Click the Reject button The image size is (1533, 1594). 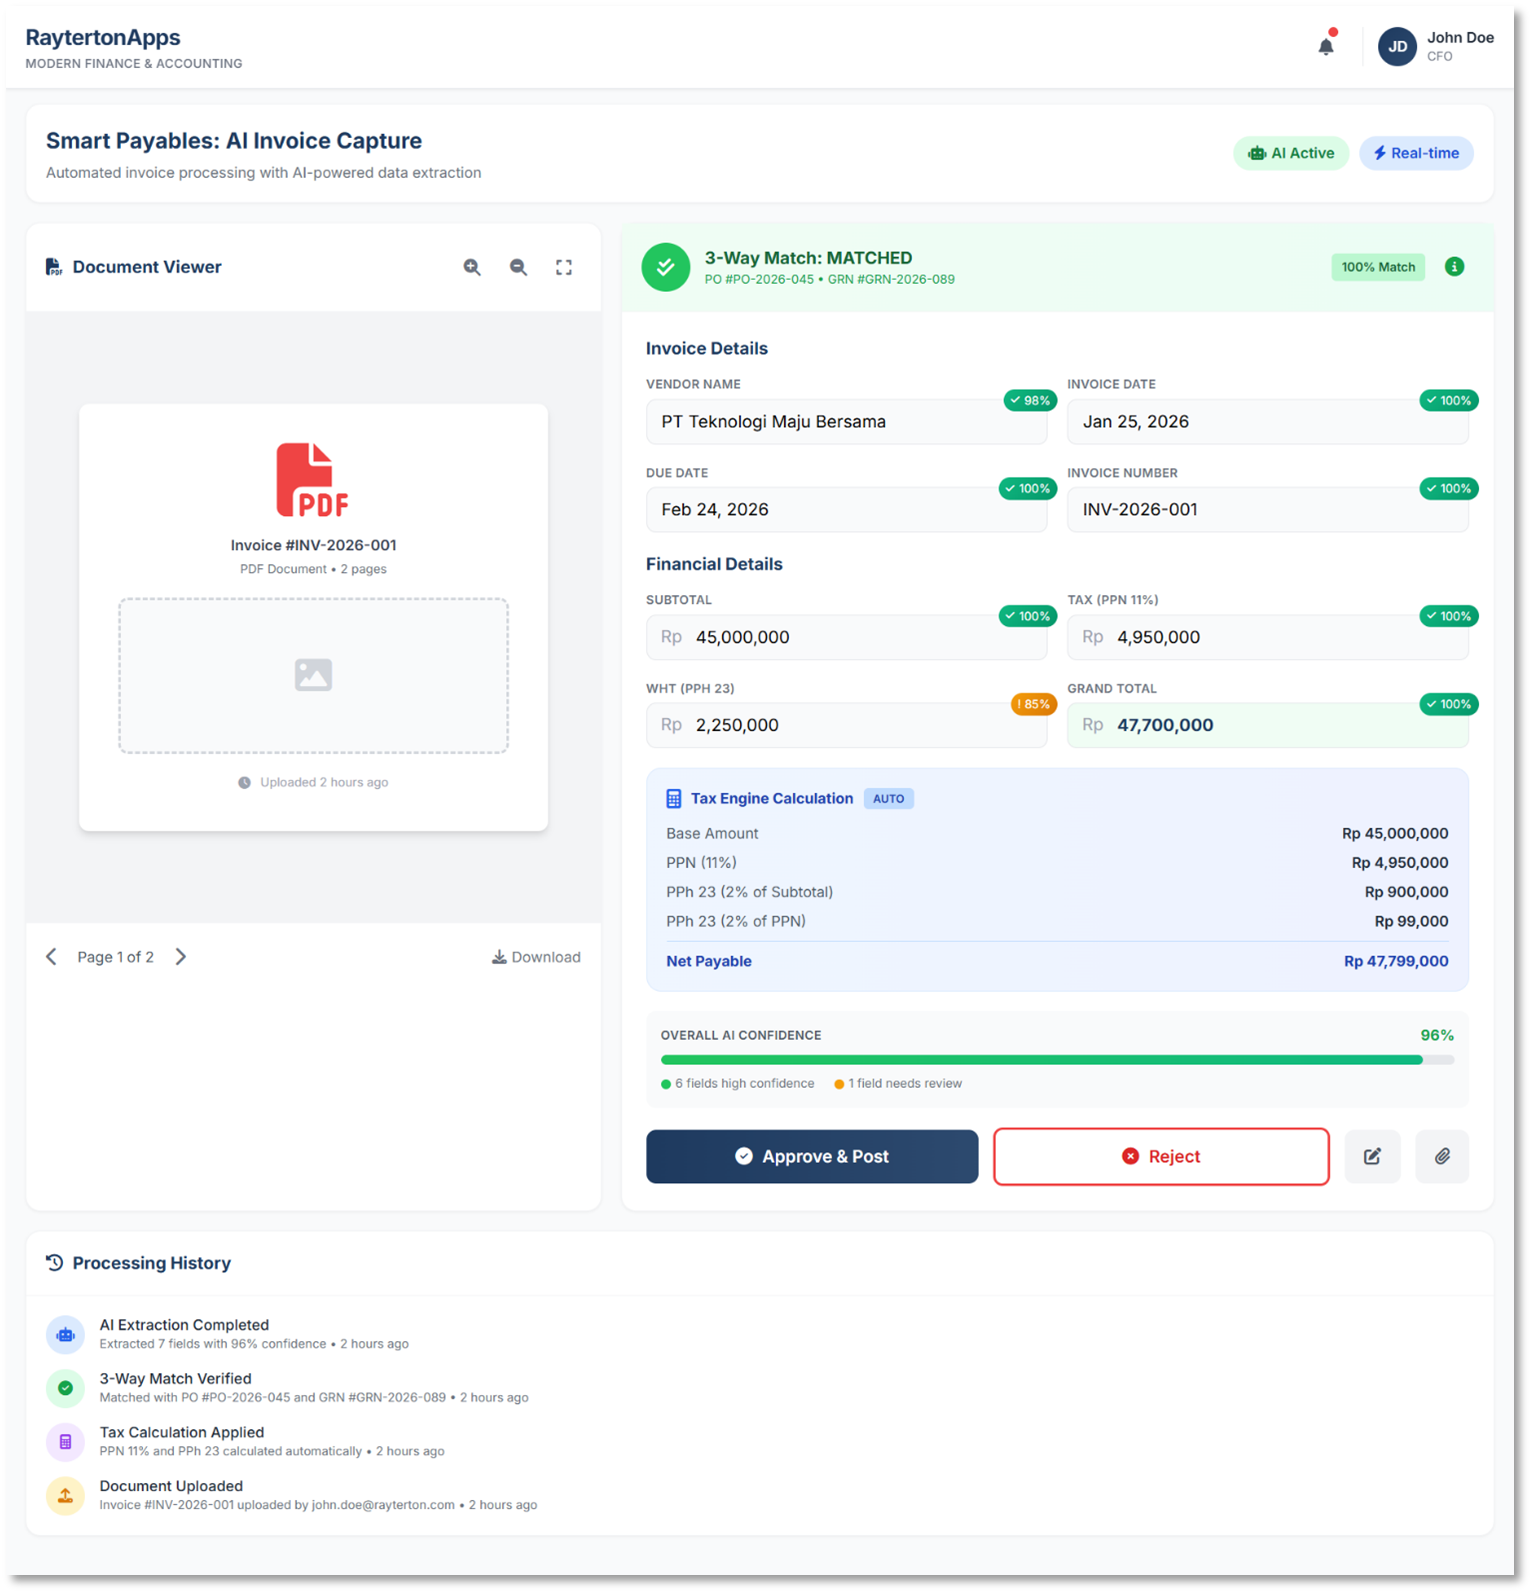[1161, 1157]
